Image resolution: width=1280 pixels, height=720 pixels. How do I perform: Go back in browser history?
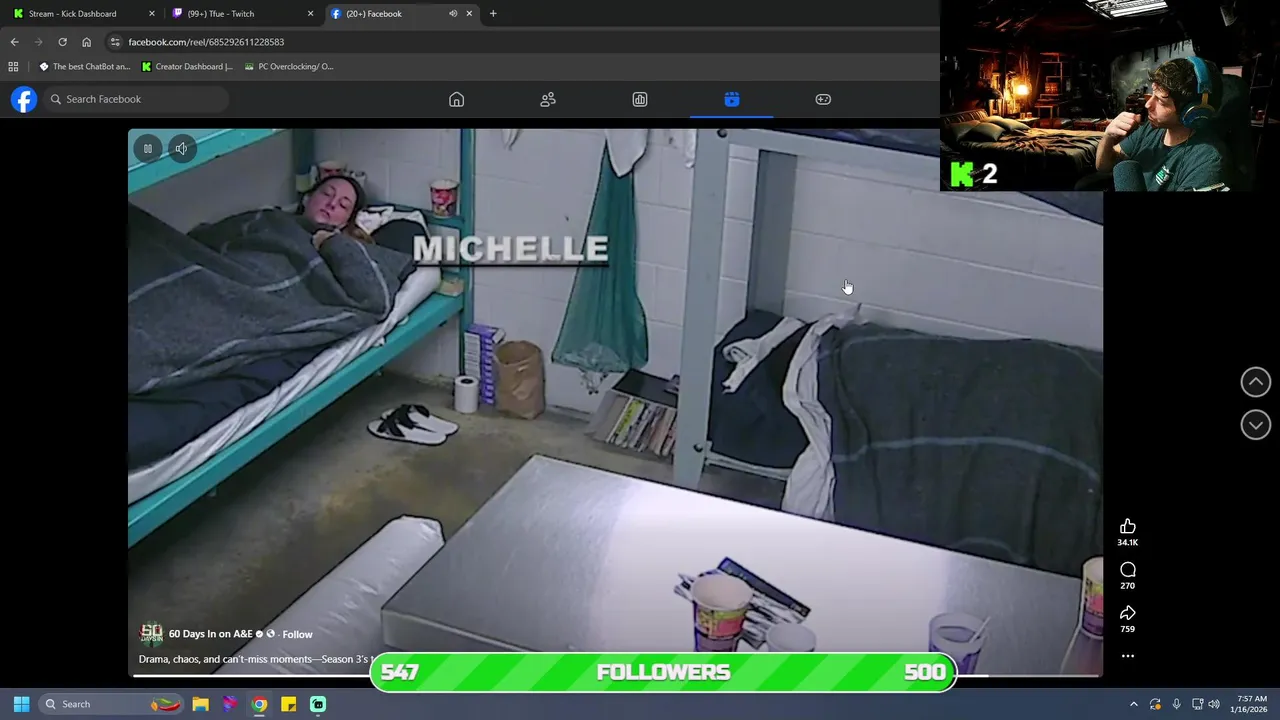click(x=14, y=42)
